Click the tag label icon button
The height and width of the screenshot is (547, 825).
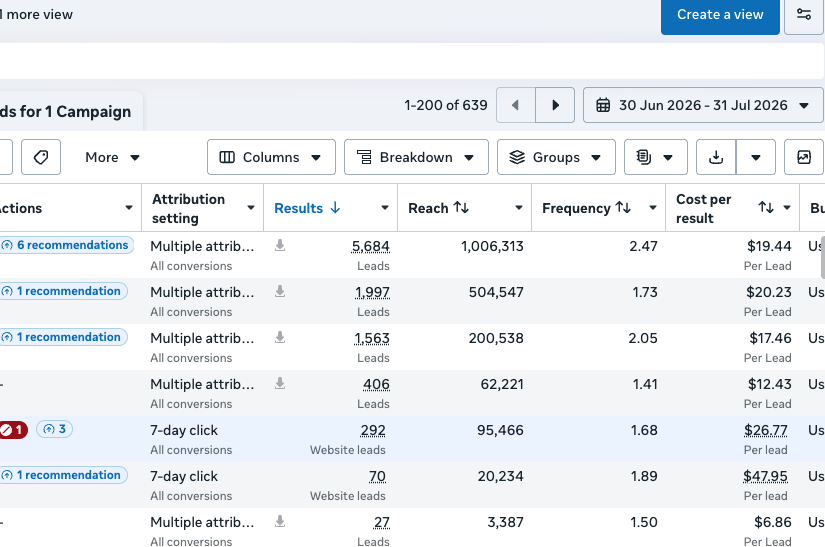[41, 157]
